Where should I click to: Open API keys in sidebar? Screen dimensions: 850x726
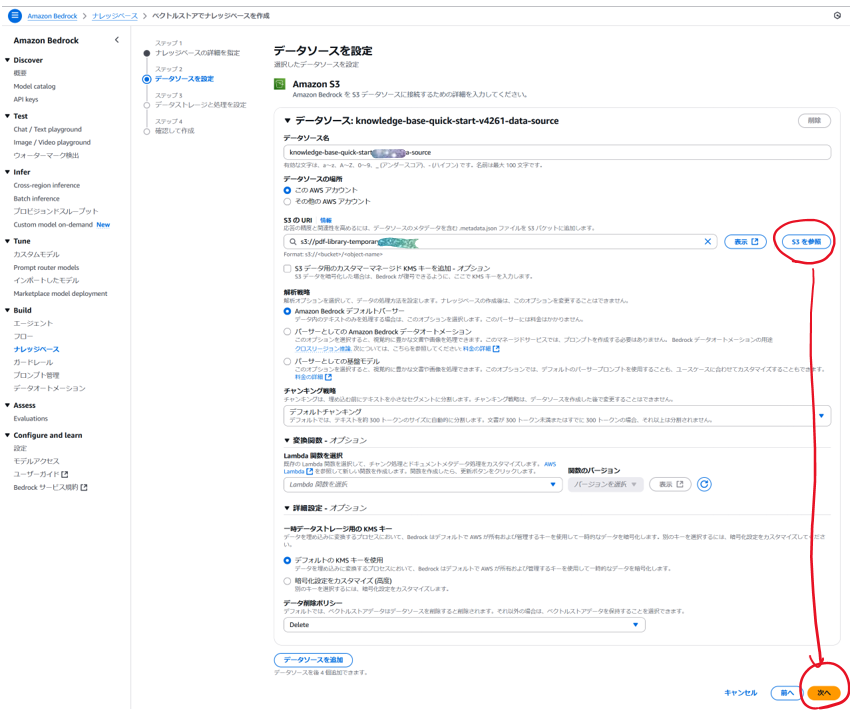[26, 99]
